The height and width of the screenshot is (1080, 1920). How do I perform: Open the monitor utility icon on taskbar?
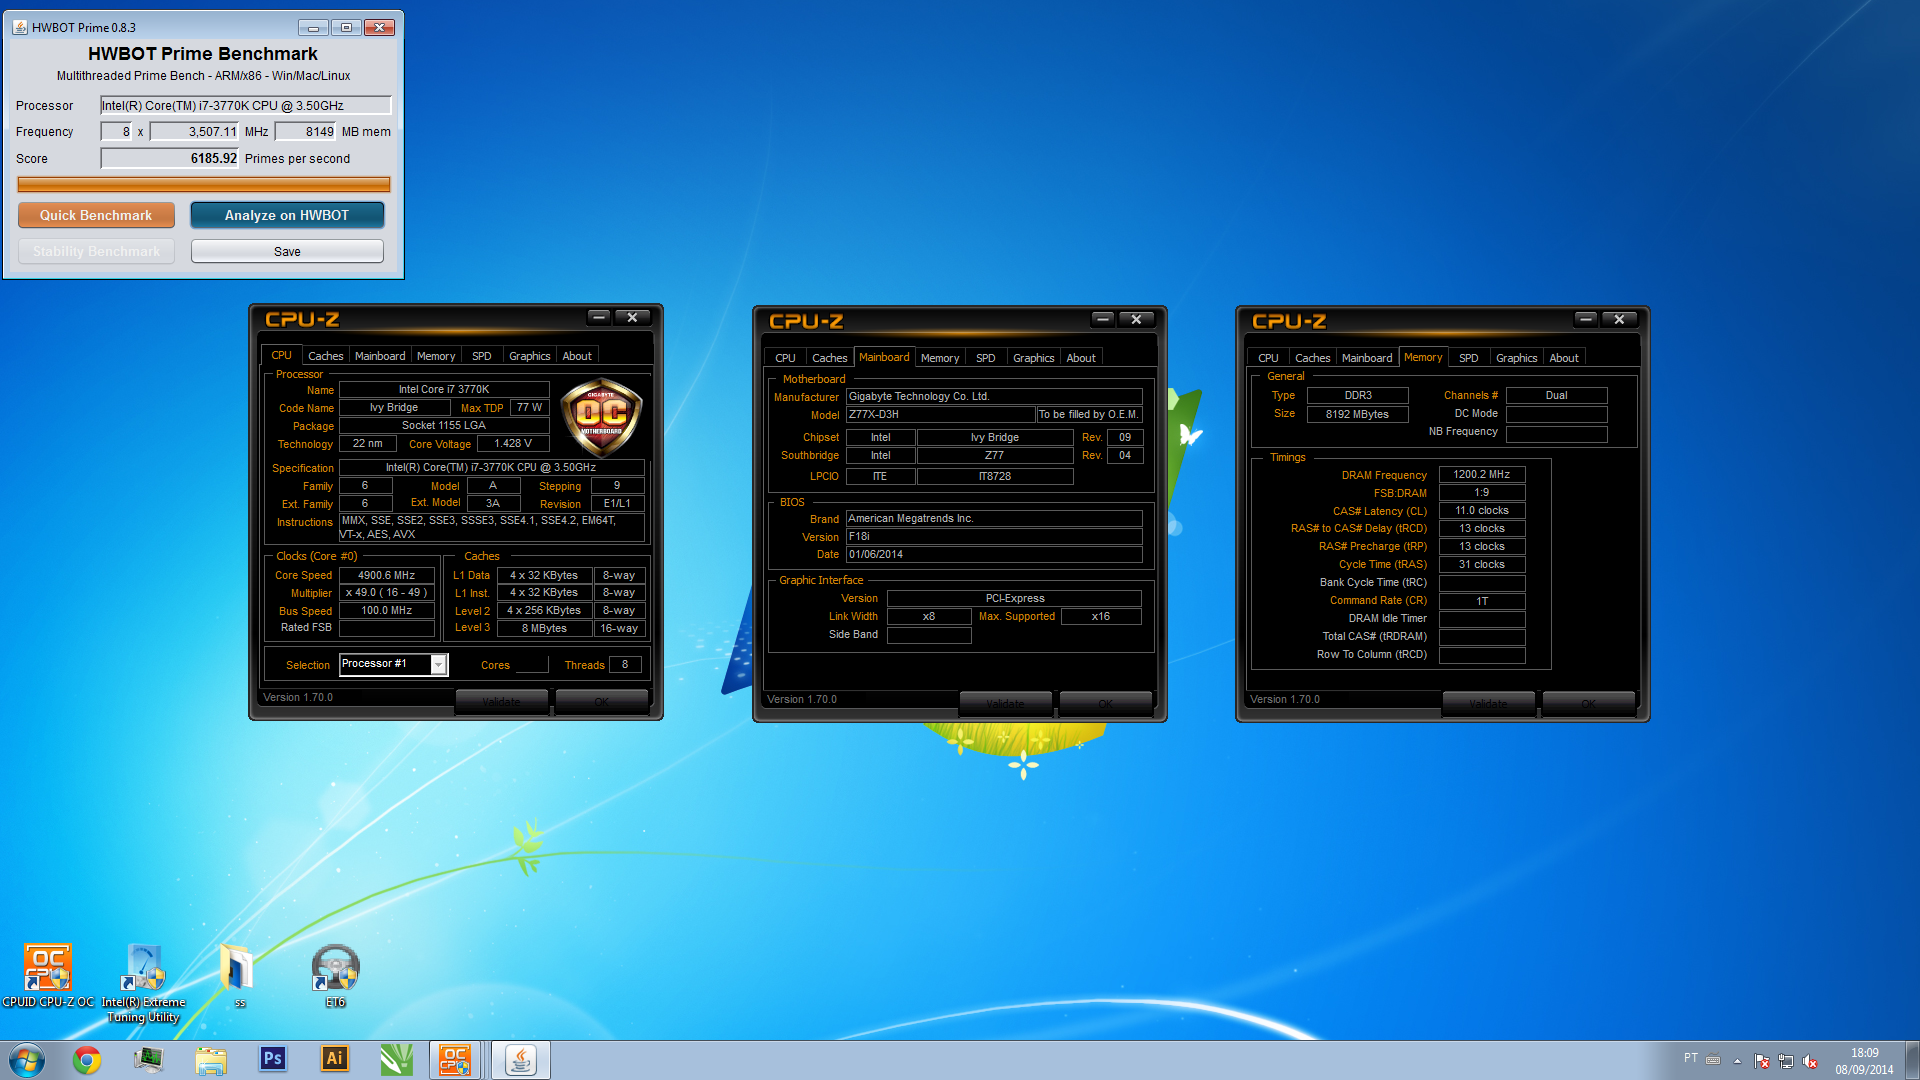(149, 1060)
